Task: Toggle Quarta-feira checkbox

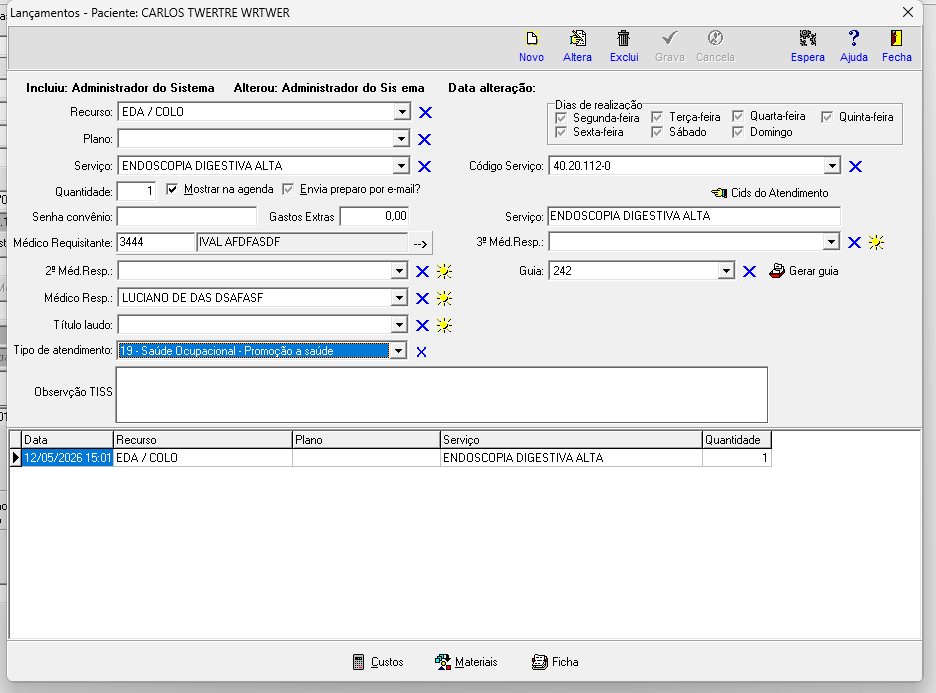Action: click(738, 116)
